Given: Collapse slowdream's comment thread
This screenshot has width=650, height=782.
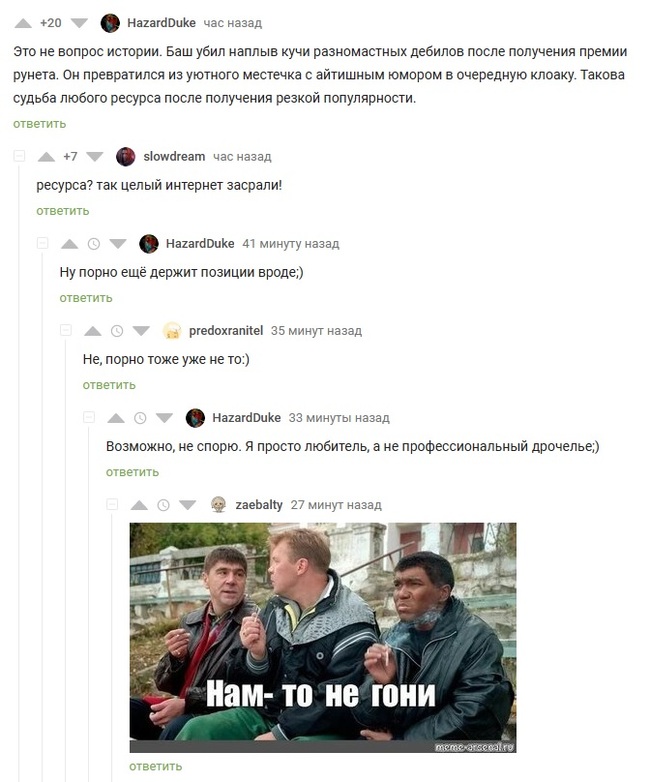Looking at the screenshot, I should coord(19,156).
